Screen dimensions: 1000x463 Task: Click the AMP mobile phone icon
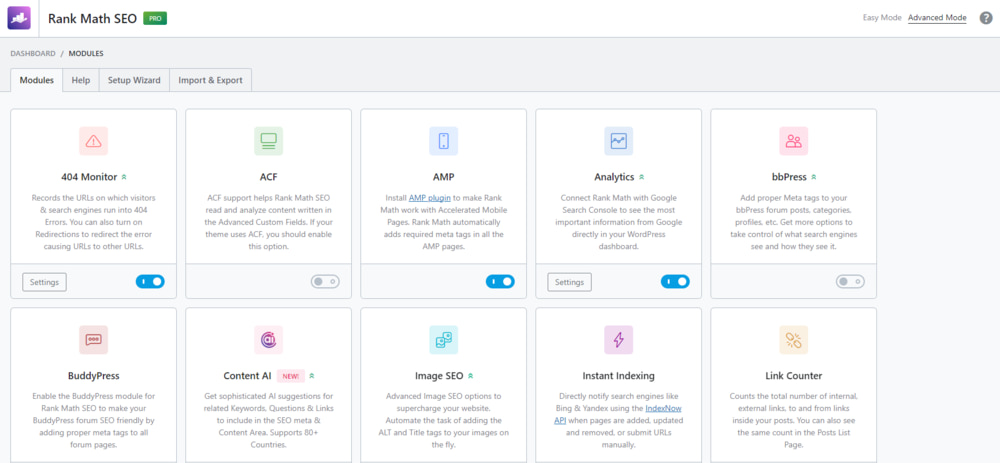(x=444, y=141)
